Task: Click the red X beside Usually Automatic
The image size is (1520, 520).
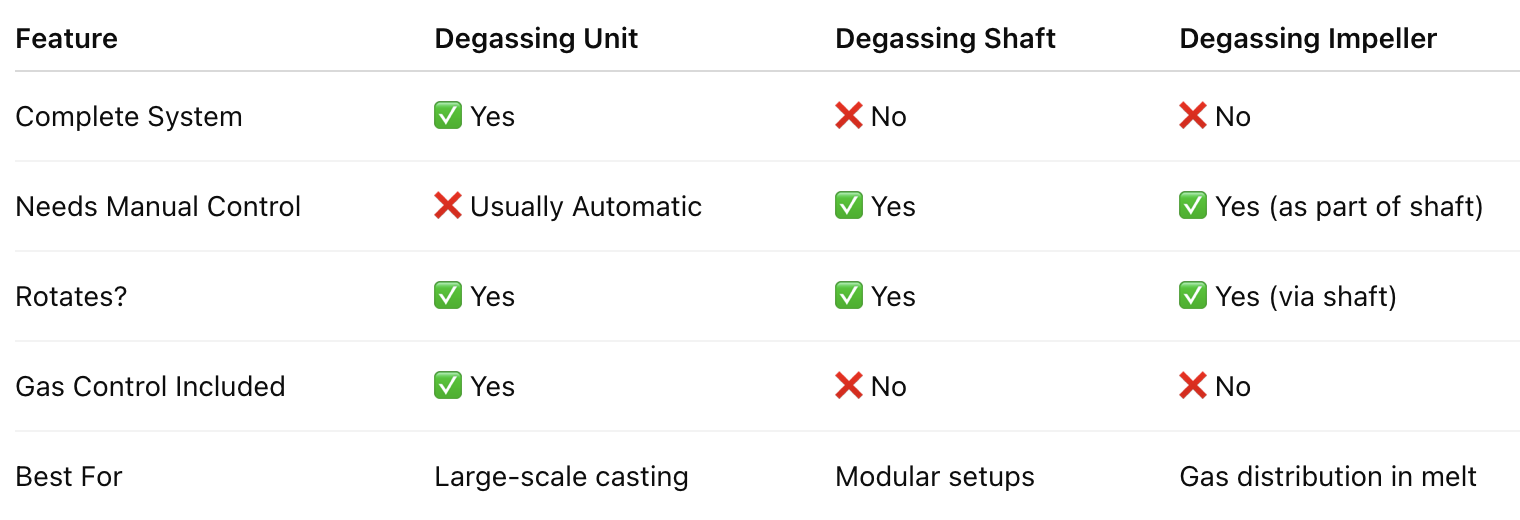Action: (448, 206)
